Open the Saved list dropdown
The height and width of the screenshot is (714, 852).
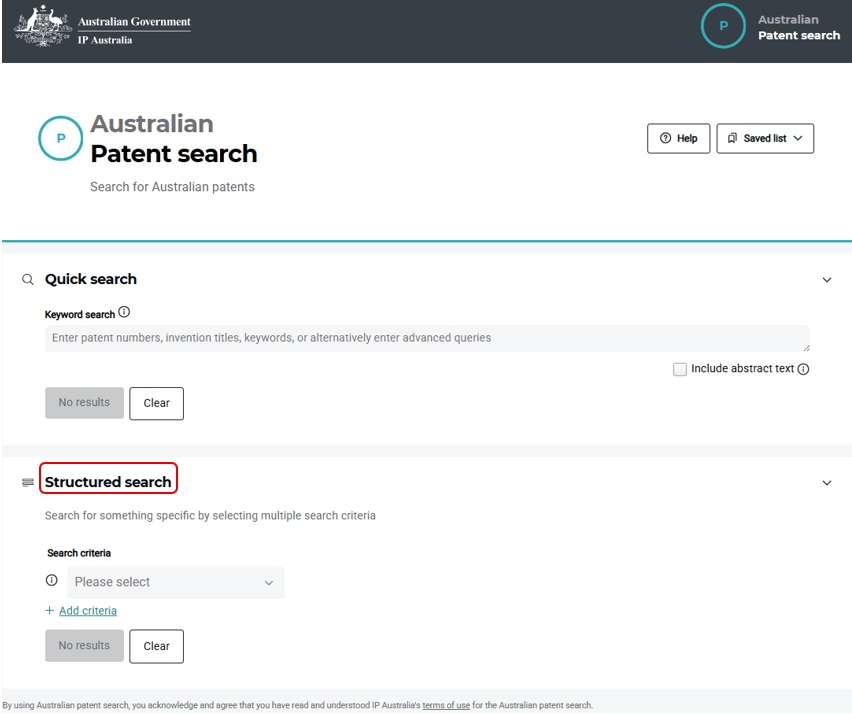[765, 139]
